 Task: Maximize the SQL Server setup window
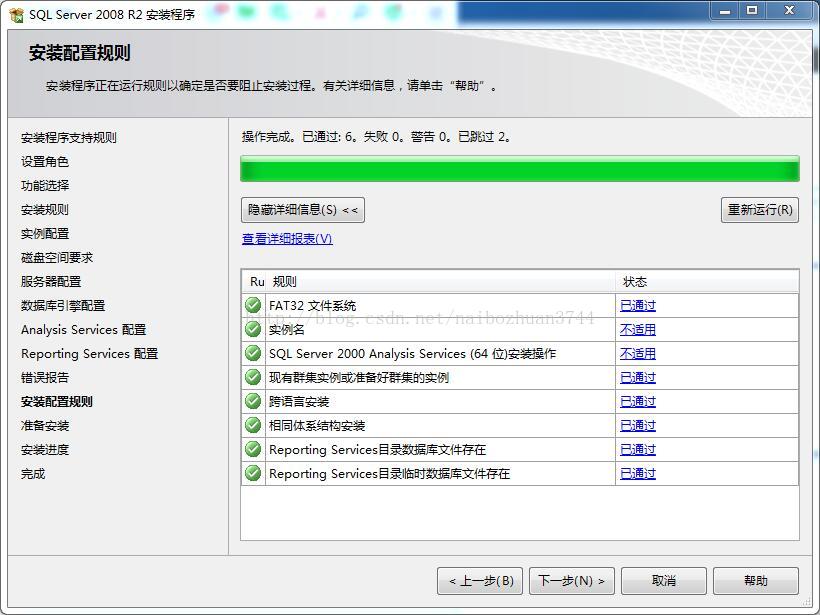[x=752, y=11]
